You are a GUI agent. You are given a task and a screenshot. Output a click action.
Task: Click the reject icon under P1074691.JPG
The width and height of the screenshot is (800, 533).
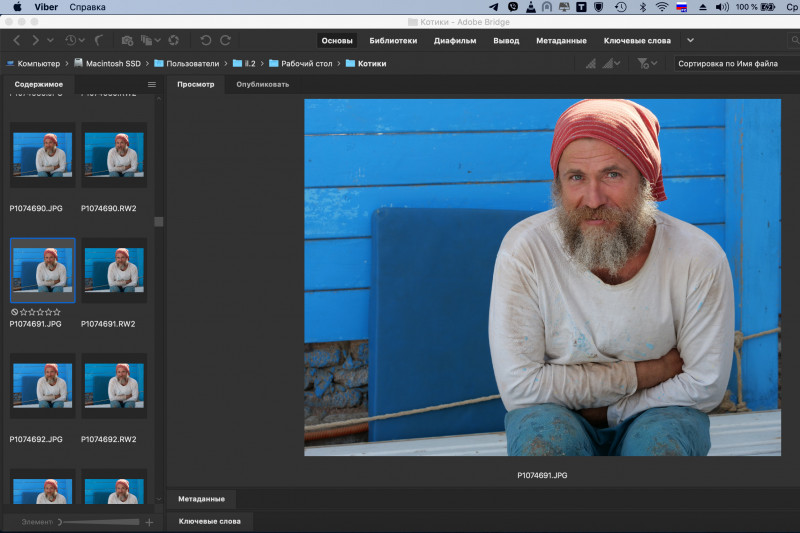pos(14,312)
